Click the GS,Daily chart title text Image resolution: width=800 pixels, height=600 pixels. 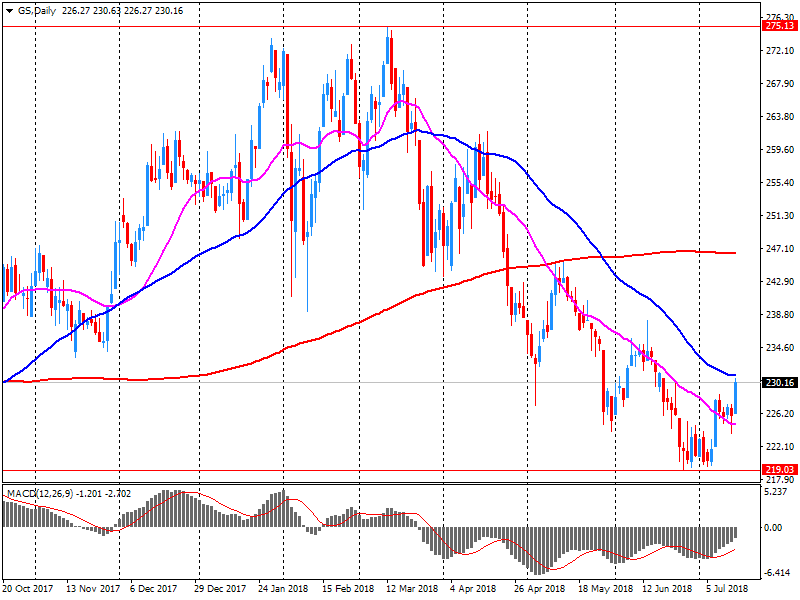[x=38, y=10]
